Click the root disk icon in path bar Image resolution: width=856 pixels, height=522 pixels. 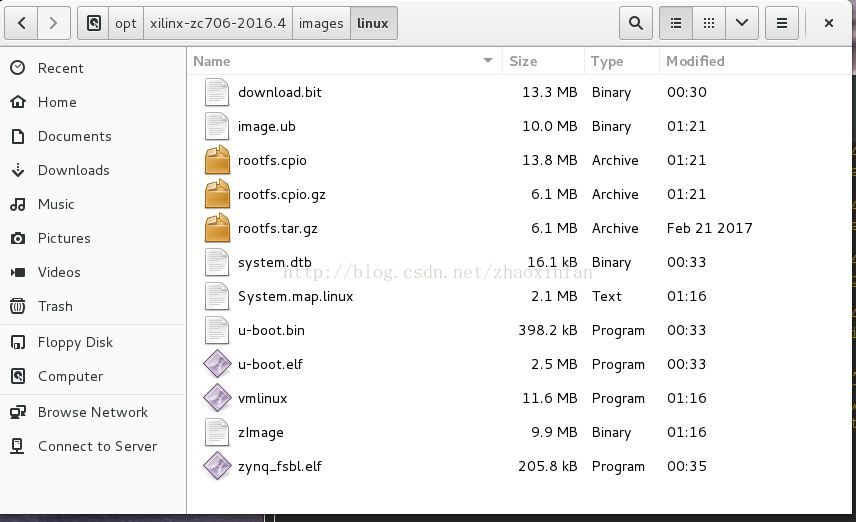[x=94, y=23]
